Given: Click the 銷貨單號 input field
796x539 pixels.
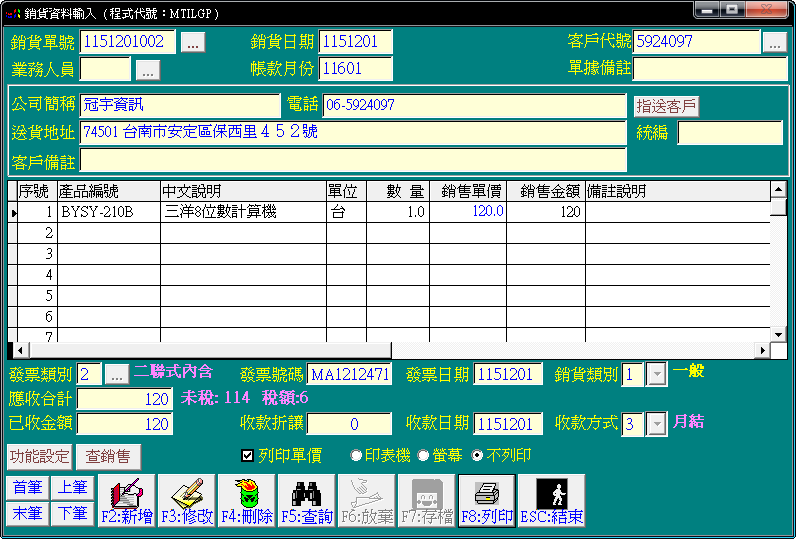Looking at the screenshot, I should click(128, 42).
